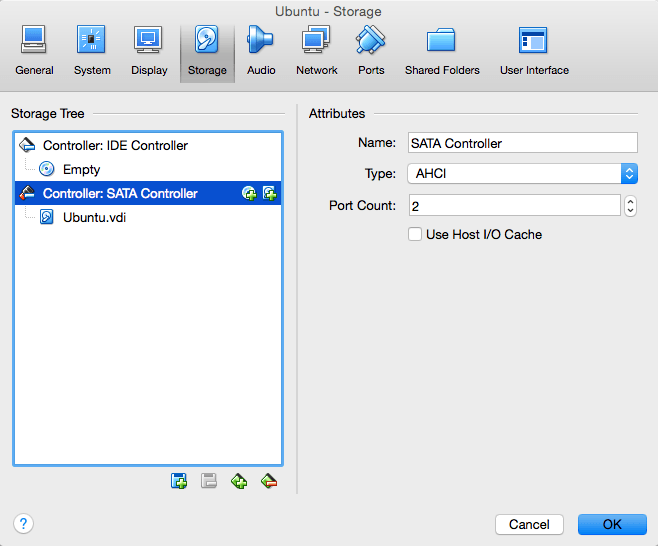Select the IDE Controller tree row

pyautogui.click(x=148, y=145)
